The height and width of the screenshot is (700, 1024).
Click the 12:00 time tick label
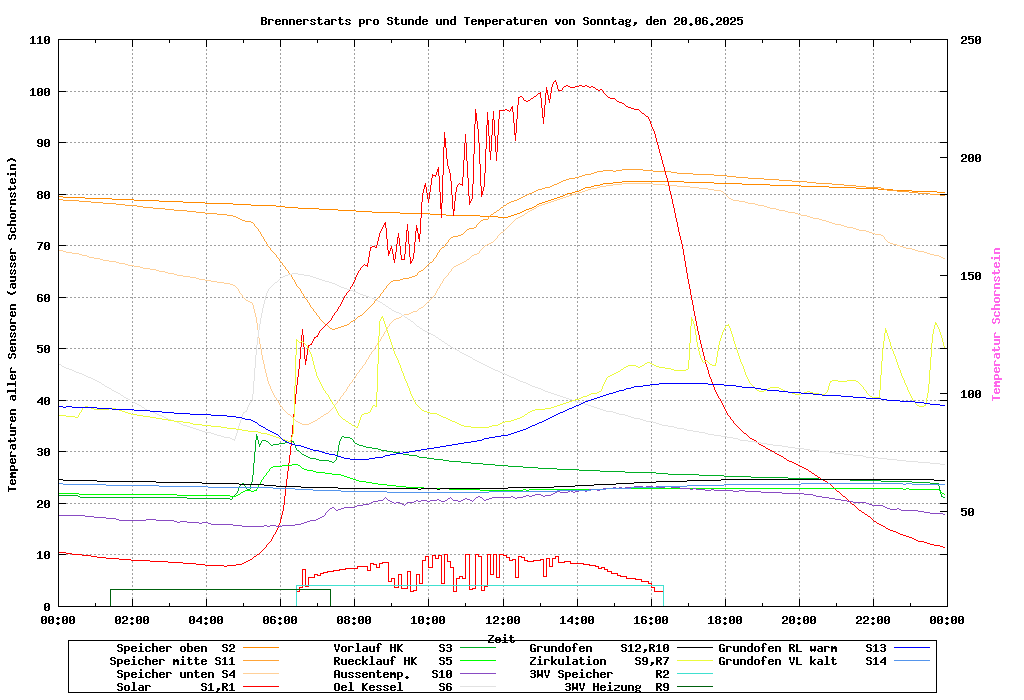[x=502, y=620]
